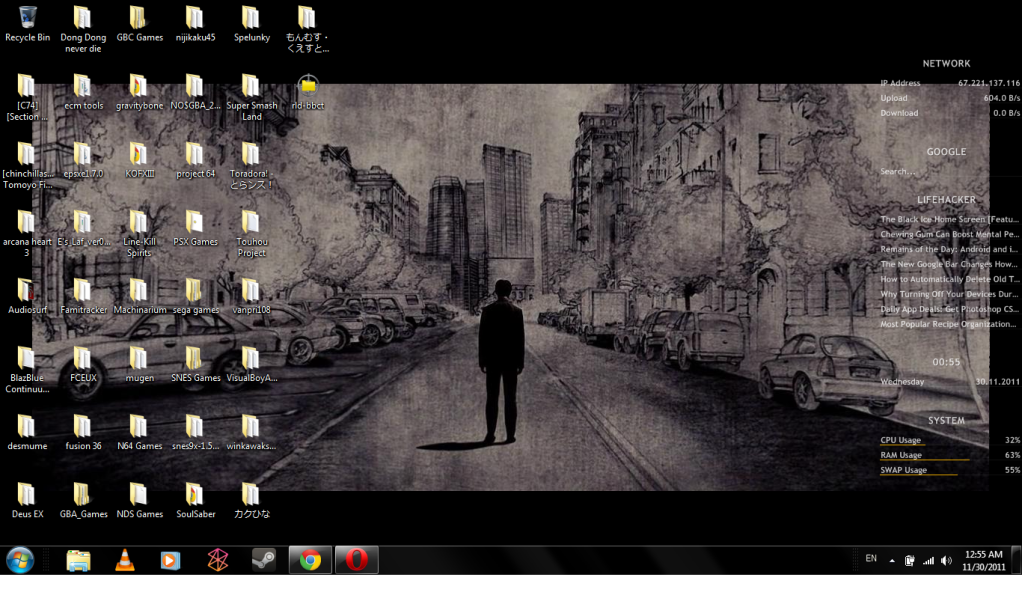Open "Most Popular Recipe Organization" article
Viewport: 1022px width, 613px height.
tap(949, 324)
